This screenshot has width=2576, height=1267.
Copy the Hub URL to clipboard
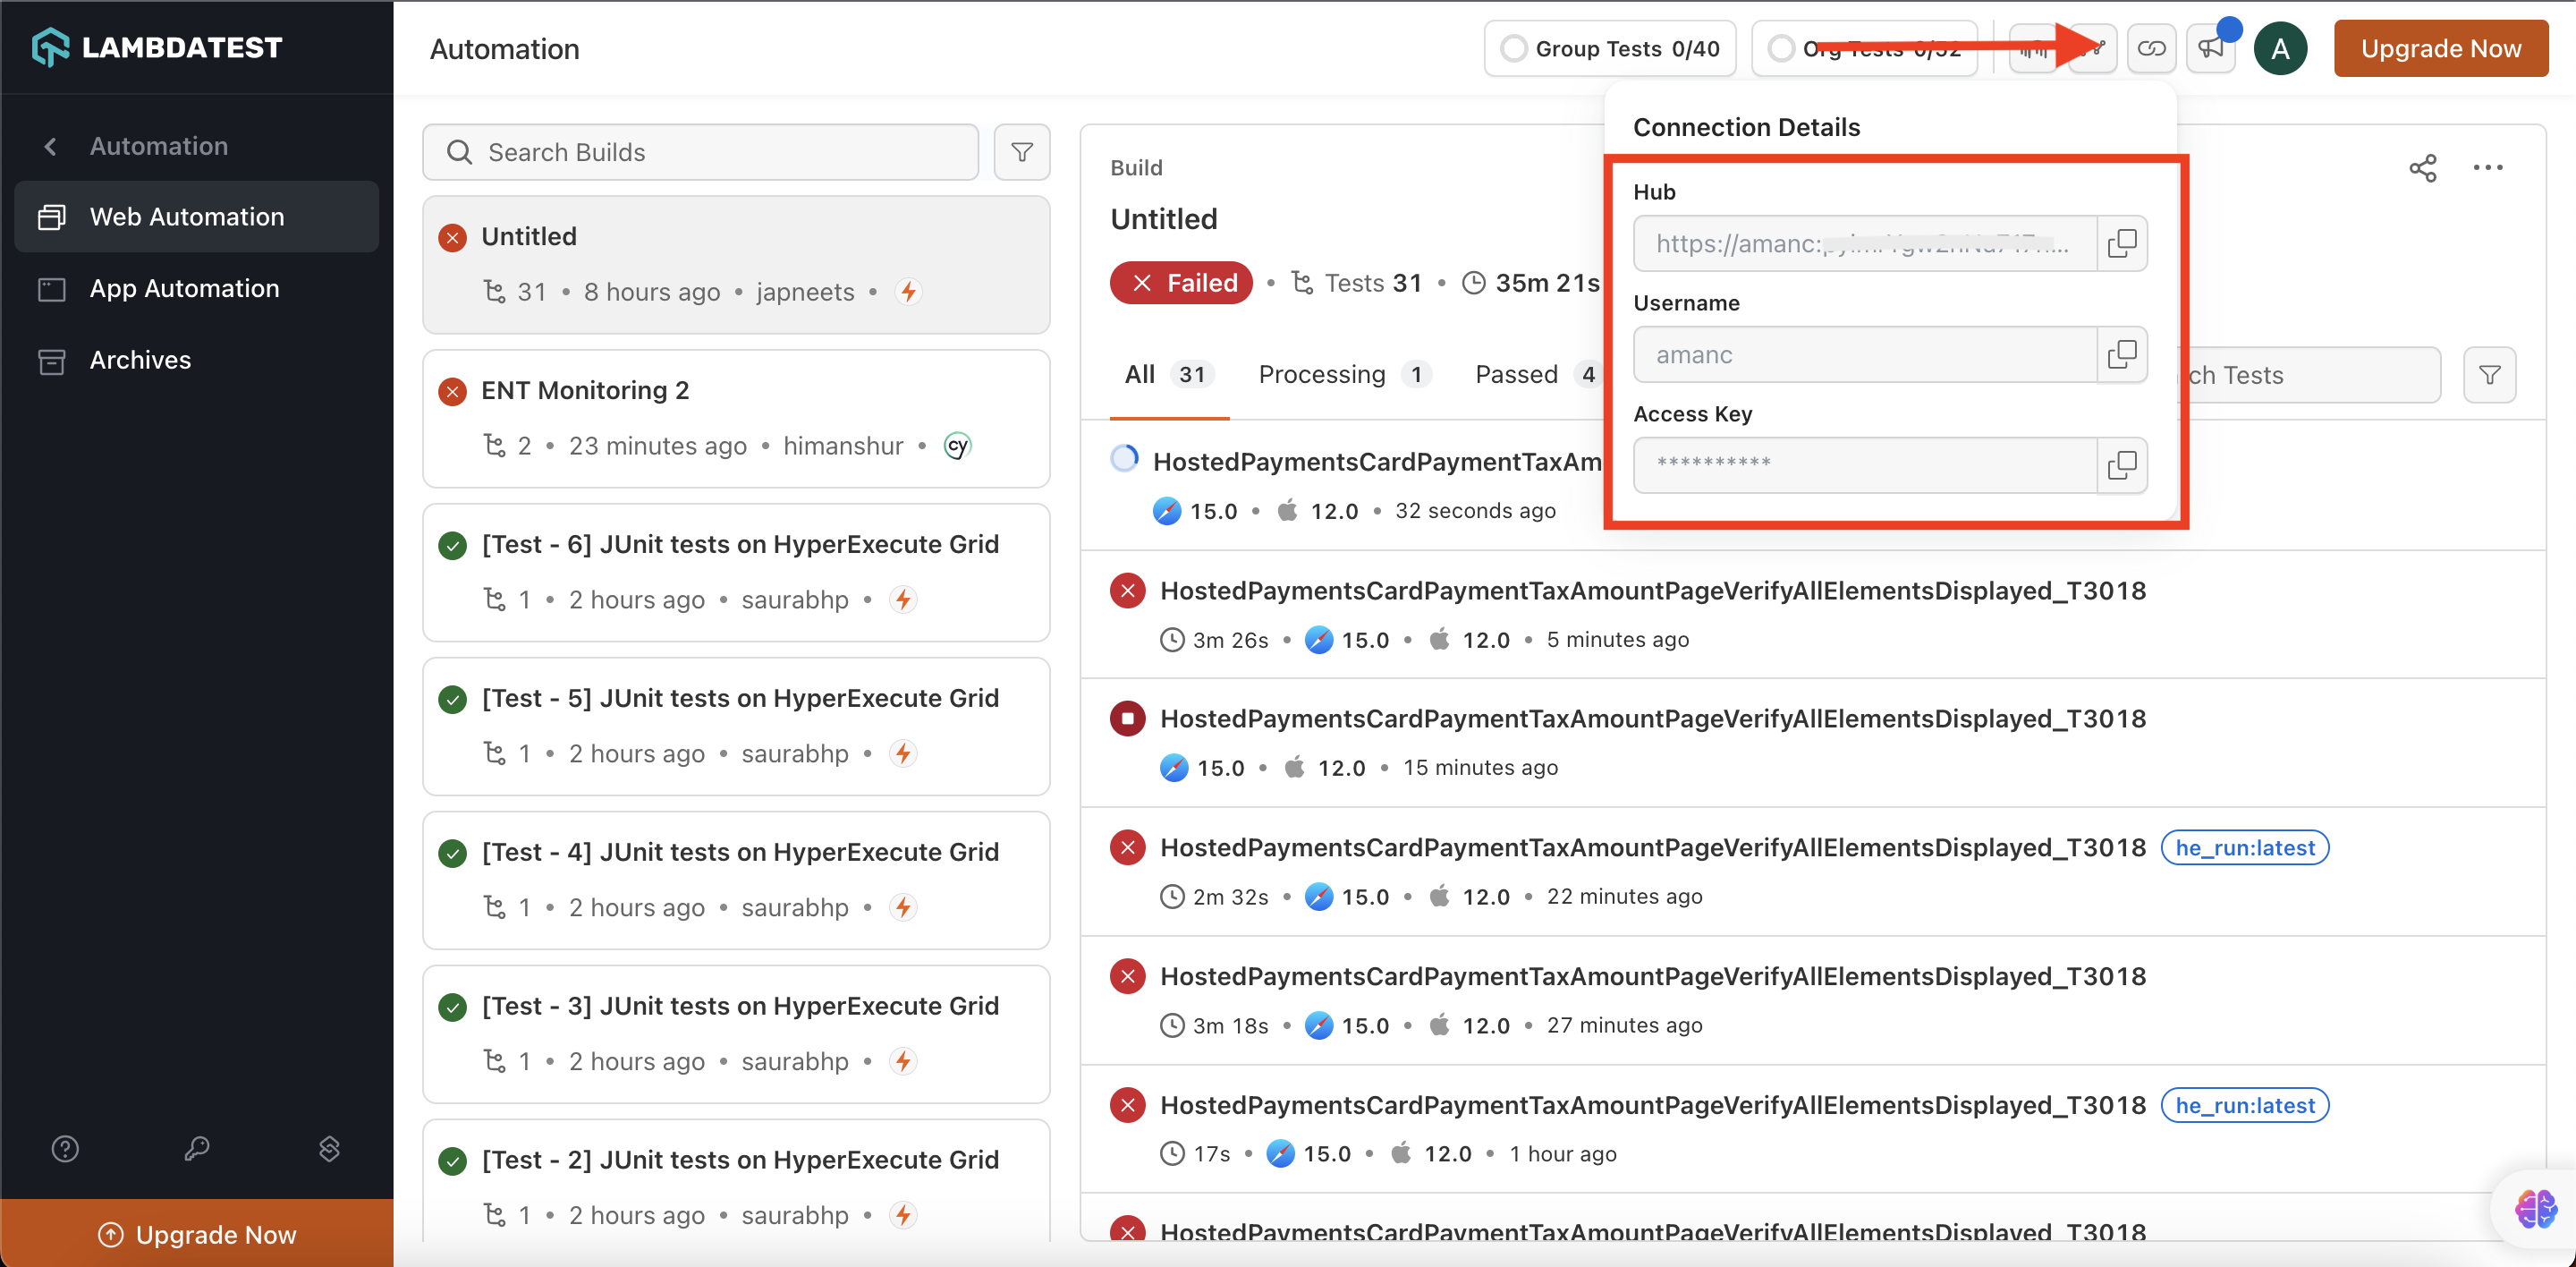click(2121, 243)
